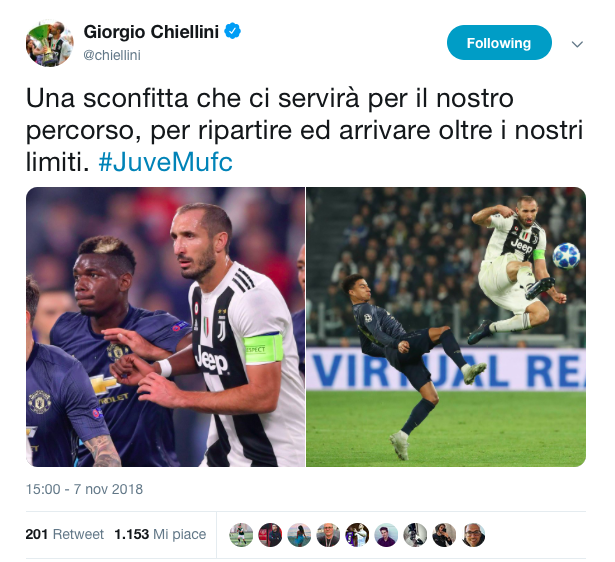The width and height of the screenshot is (615, 562).
Task: Toggle the Following button
Action: tap(499, 43)
